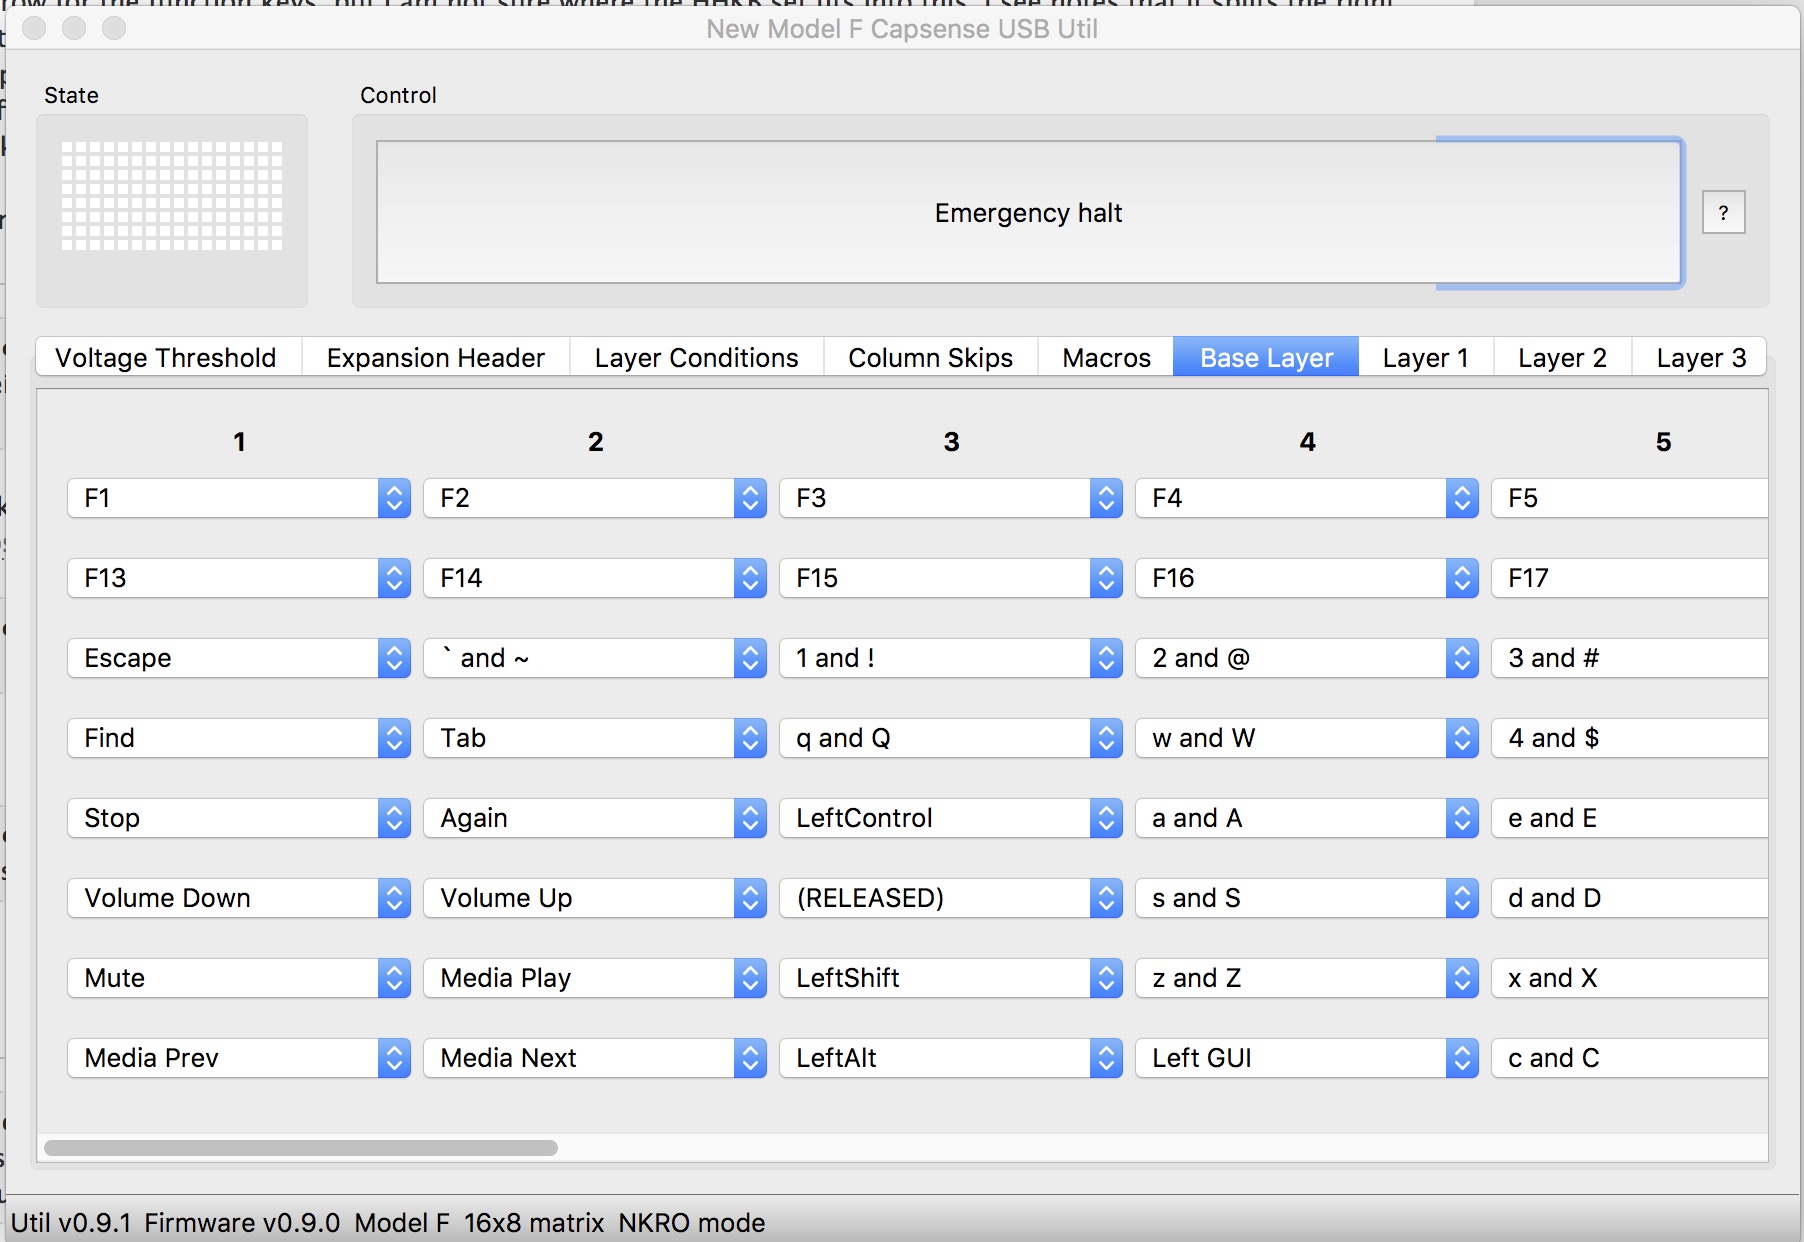Viewport: 1804px width, 1242px height.
Task: Open the Left GUI dropdown
Action: point(1306,1058)
